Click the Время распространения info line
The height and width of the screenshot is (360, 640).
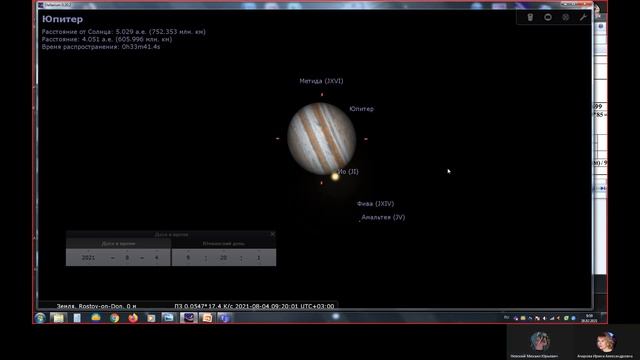coord(101,47)
